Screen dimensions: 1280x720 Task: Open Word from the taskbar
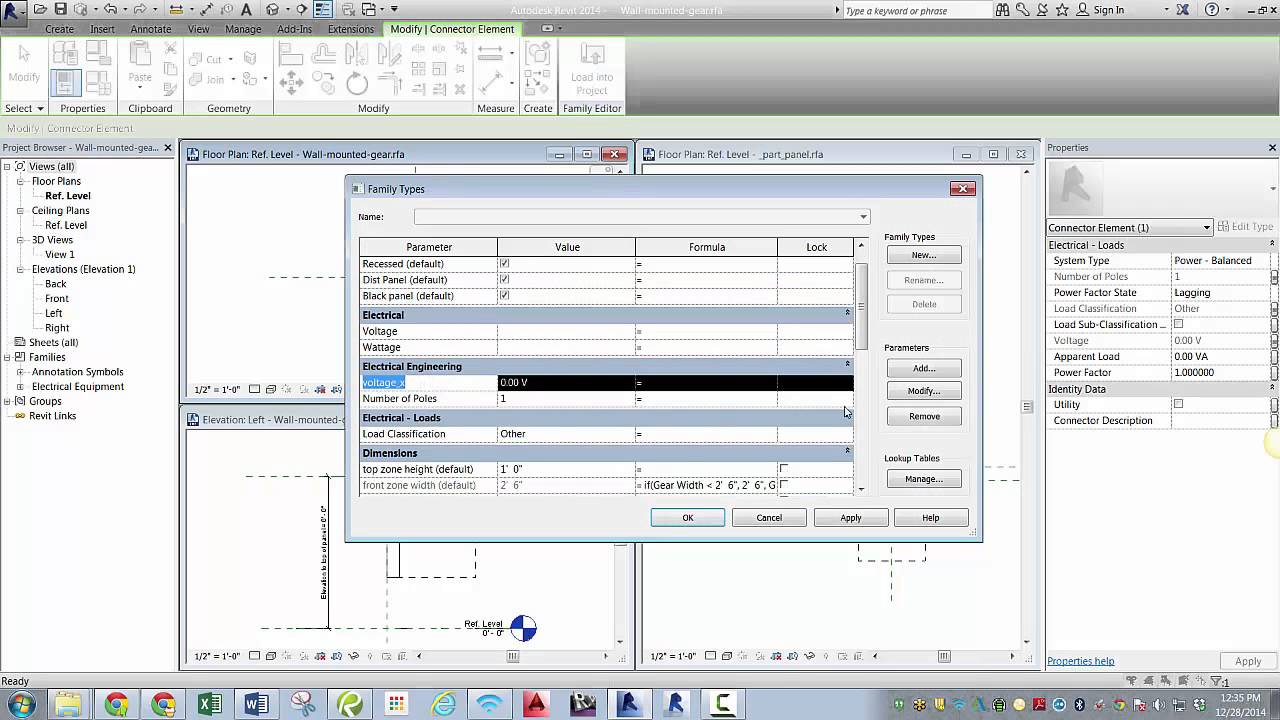coord(256,705)
